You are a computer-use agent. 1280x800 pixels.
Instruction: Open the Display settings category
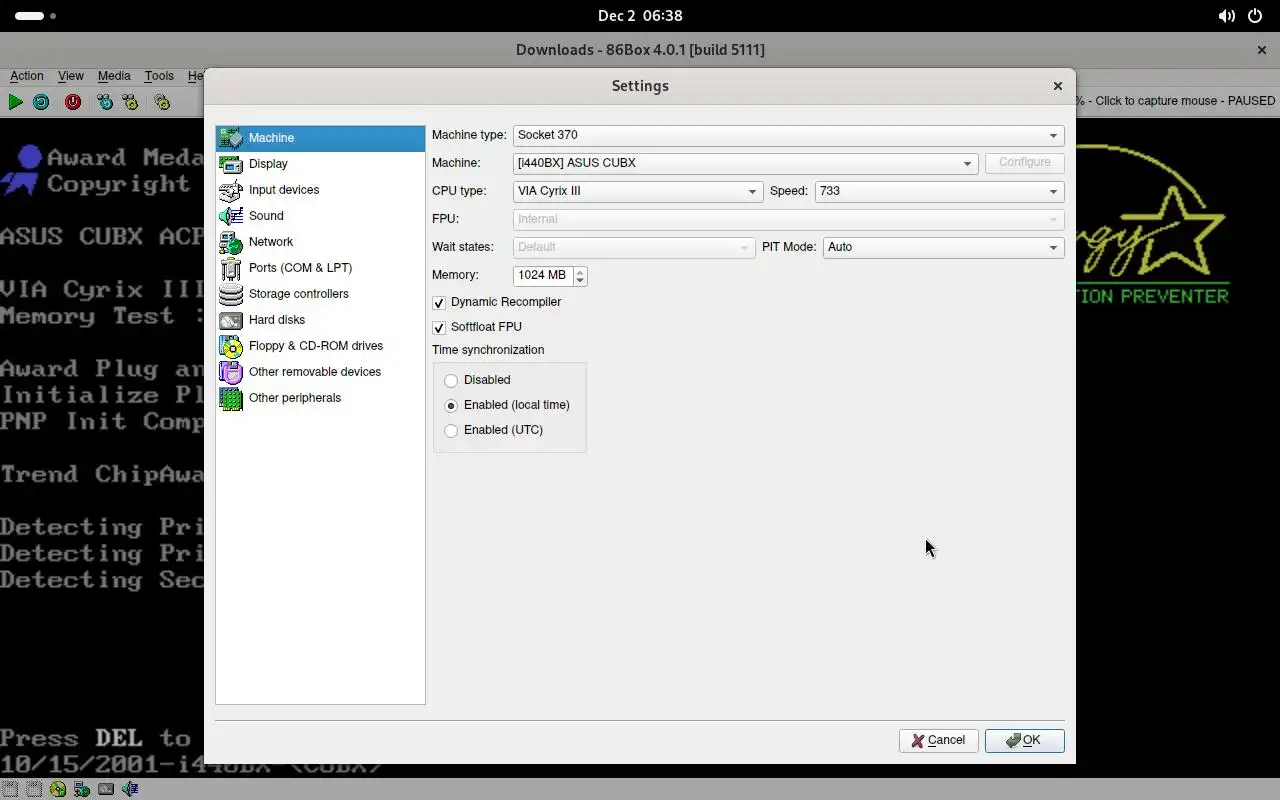320,164
